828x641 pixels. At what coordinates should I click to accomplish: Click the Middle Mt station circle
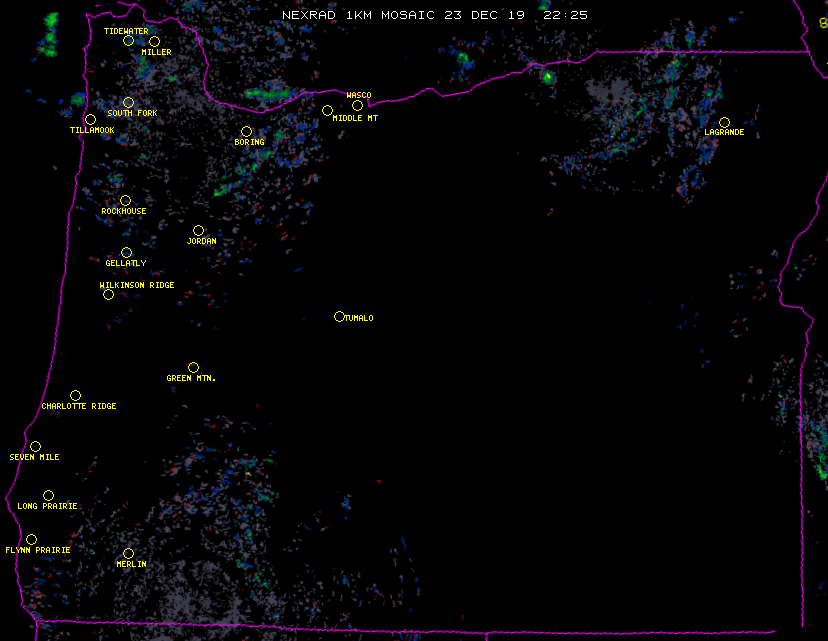[327, 111]
